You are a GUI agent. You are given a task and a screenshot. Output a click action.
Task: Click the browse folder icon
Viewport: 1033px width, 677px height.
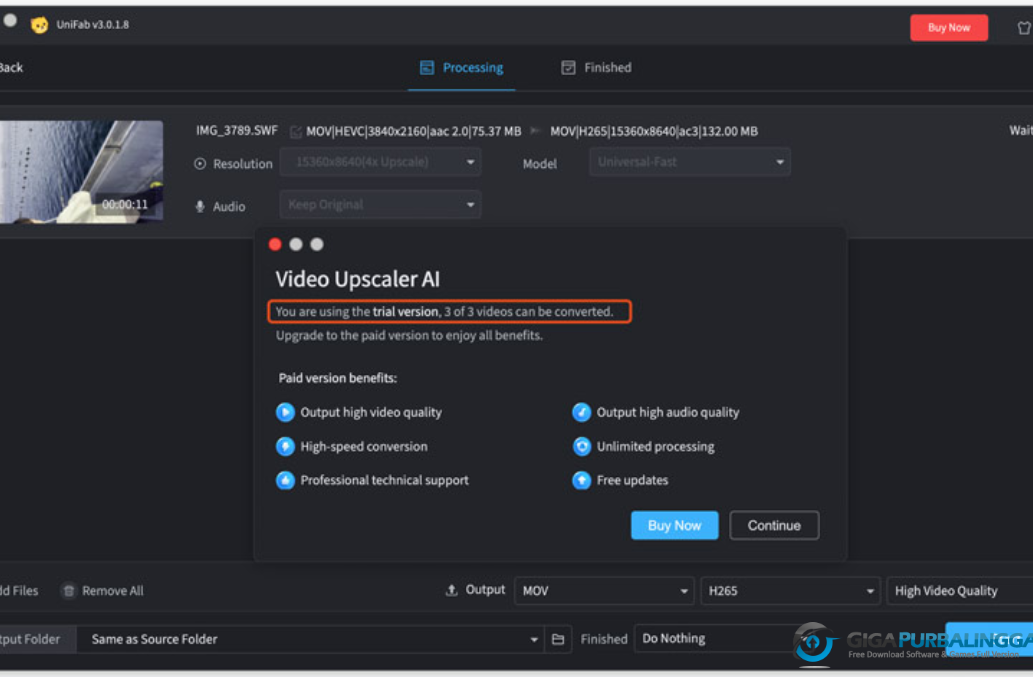pyautogui.click(x=558, y=639)
